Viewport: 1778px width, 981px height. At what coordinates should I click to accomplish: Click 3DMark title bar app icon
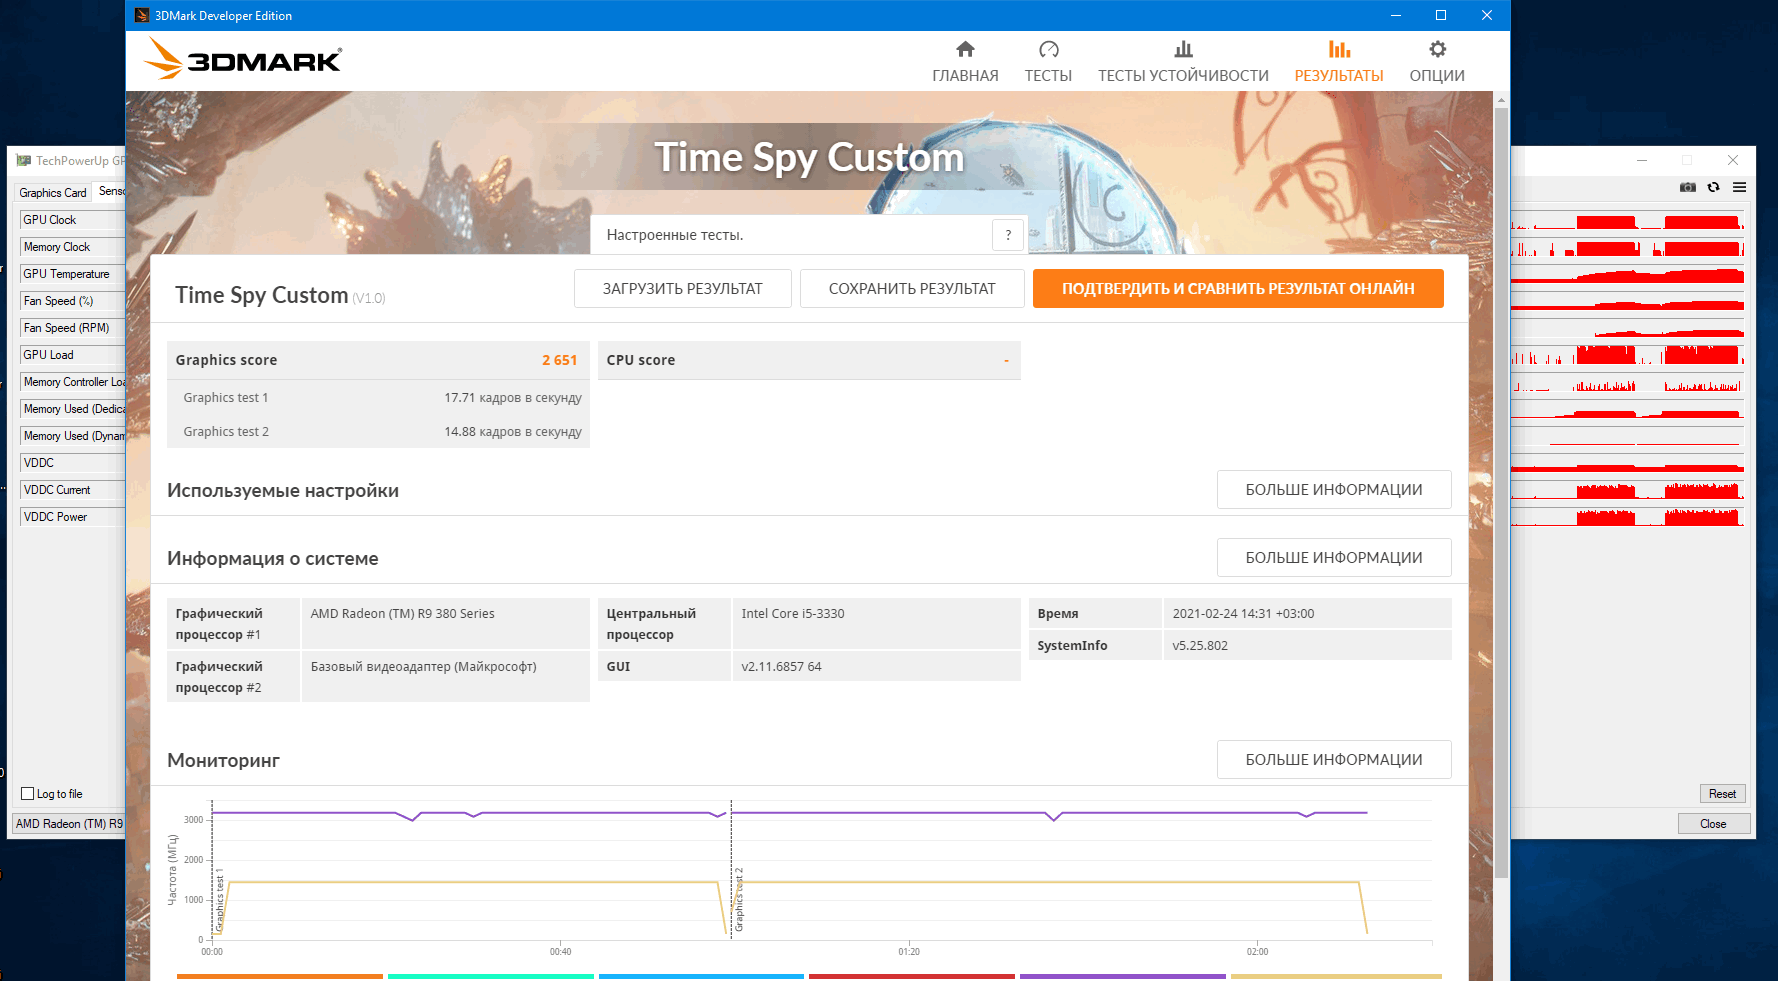(x=142, y=15)
